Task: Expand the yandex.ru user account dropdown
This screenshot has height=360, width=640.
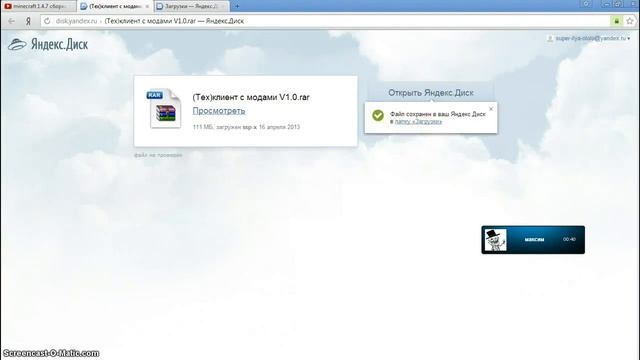Action: tap(589, 38)
